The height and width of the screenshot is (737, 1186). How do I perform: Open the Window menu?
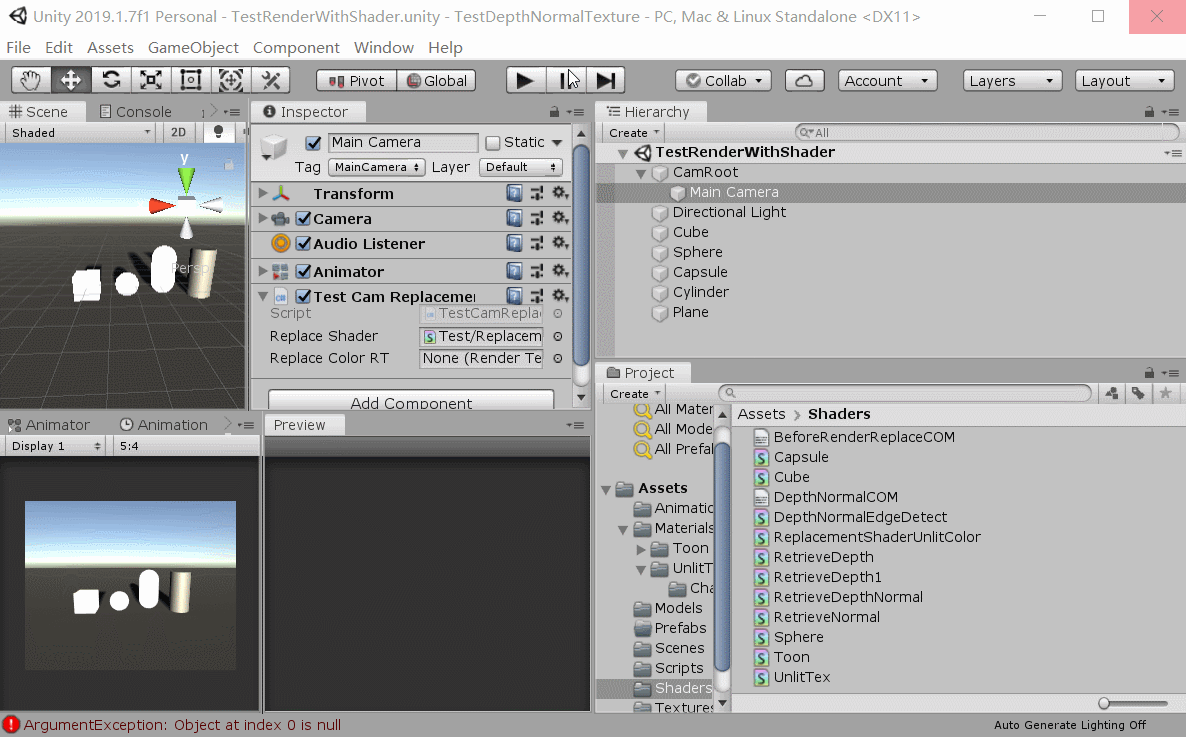tap(383, 48)
